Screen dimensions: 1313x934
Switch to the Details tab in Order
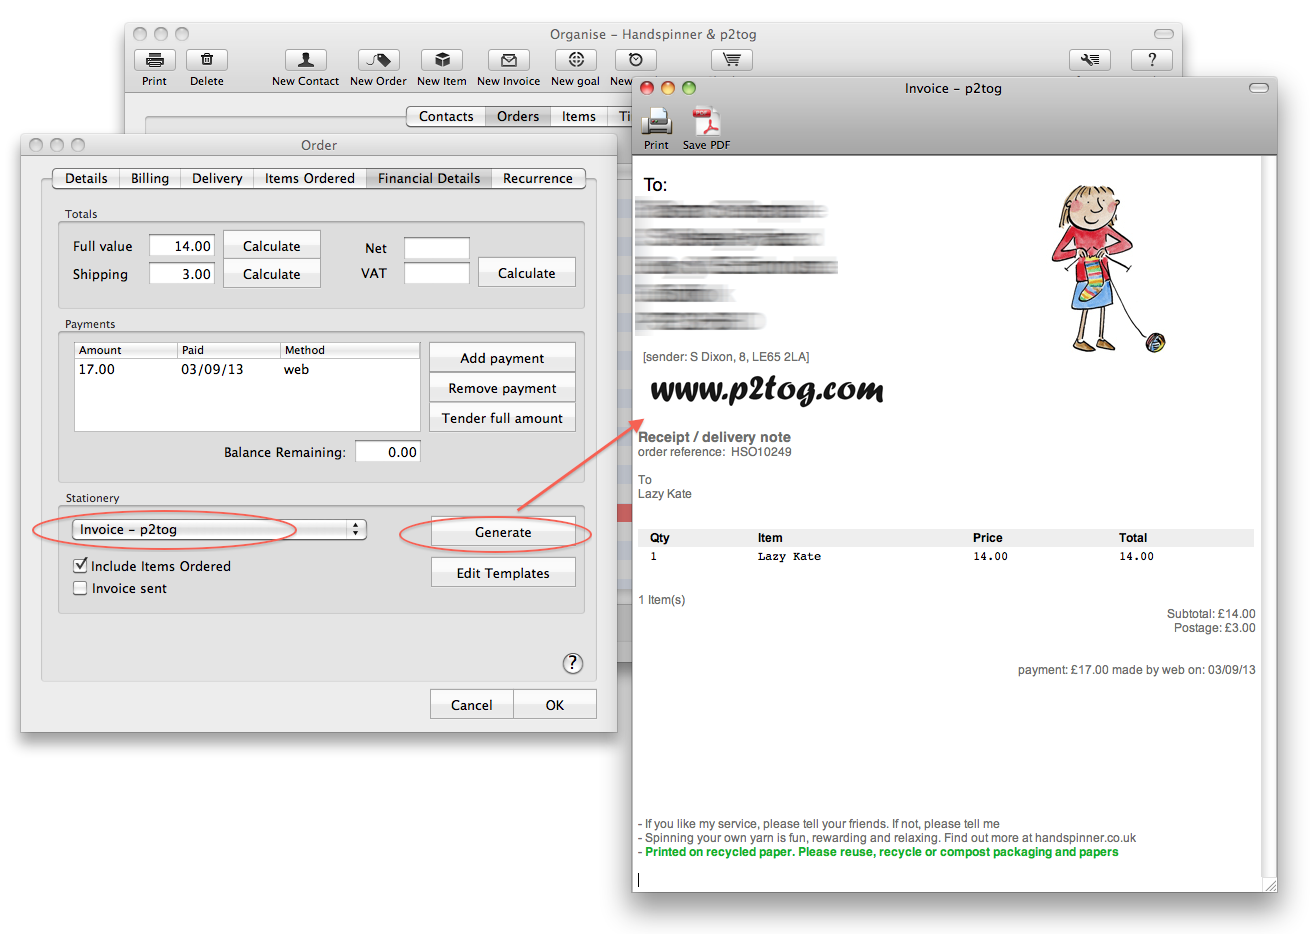click(x=86, y=178)
